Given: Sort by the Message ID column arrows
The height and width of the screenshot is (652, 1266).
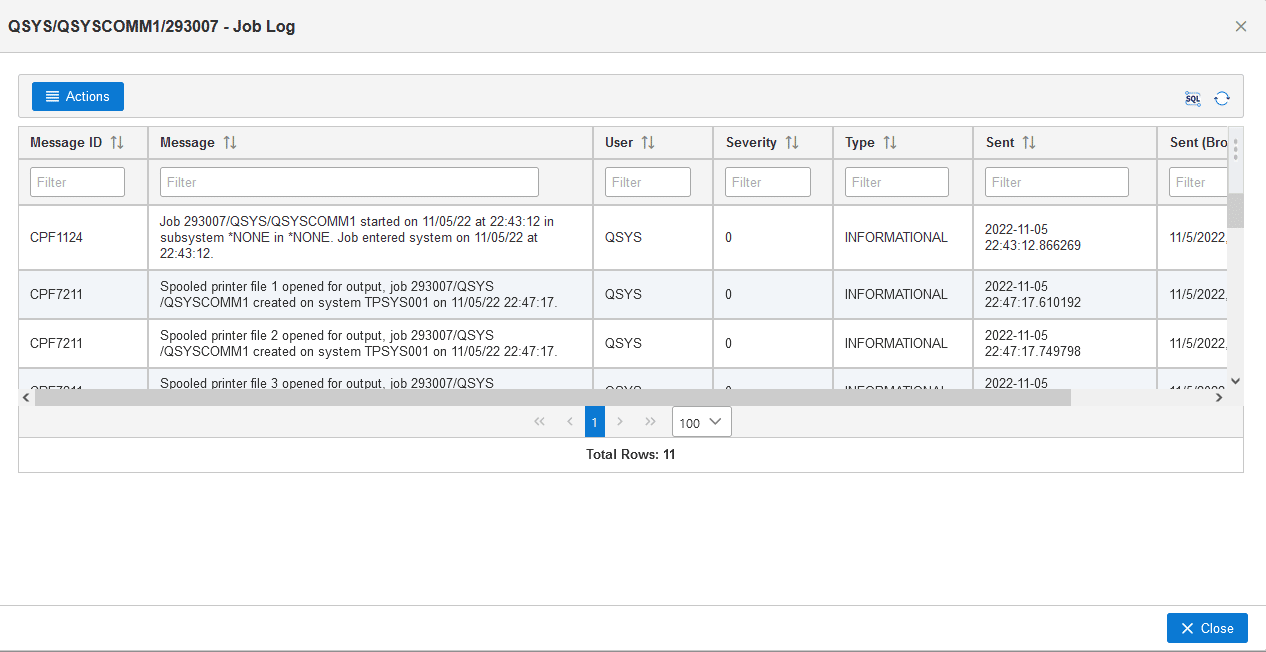Looking at the screenshot, I should (117, 143).
